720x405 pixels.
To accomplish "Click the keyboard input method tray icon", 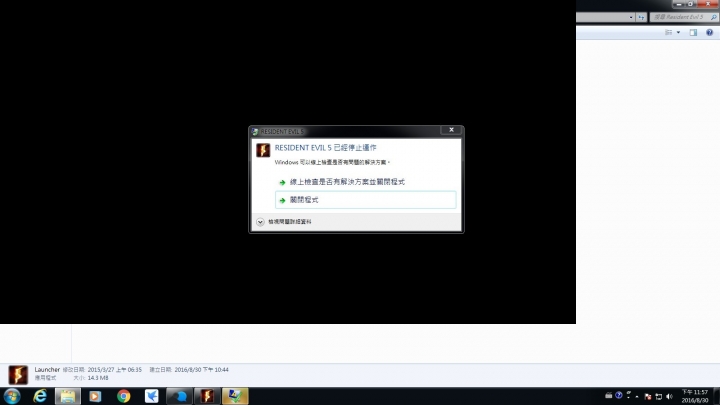I will pos(609,395).
